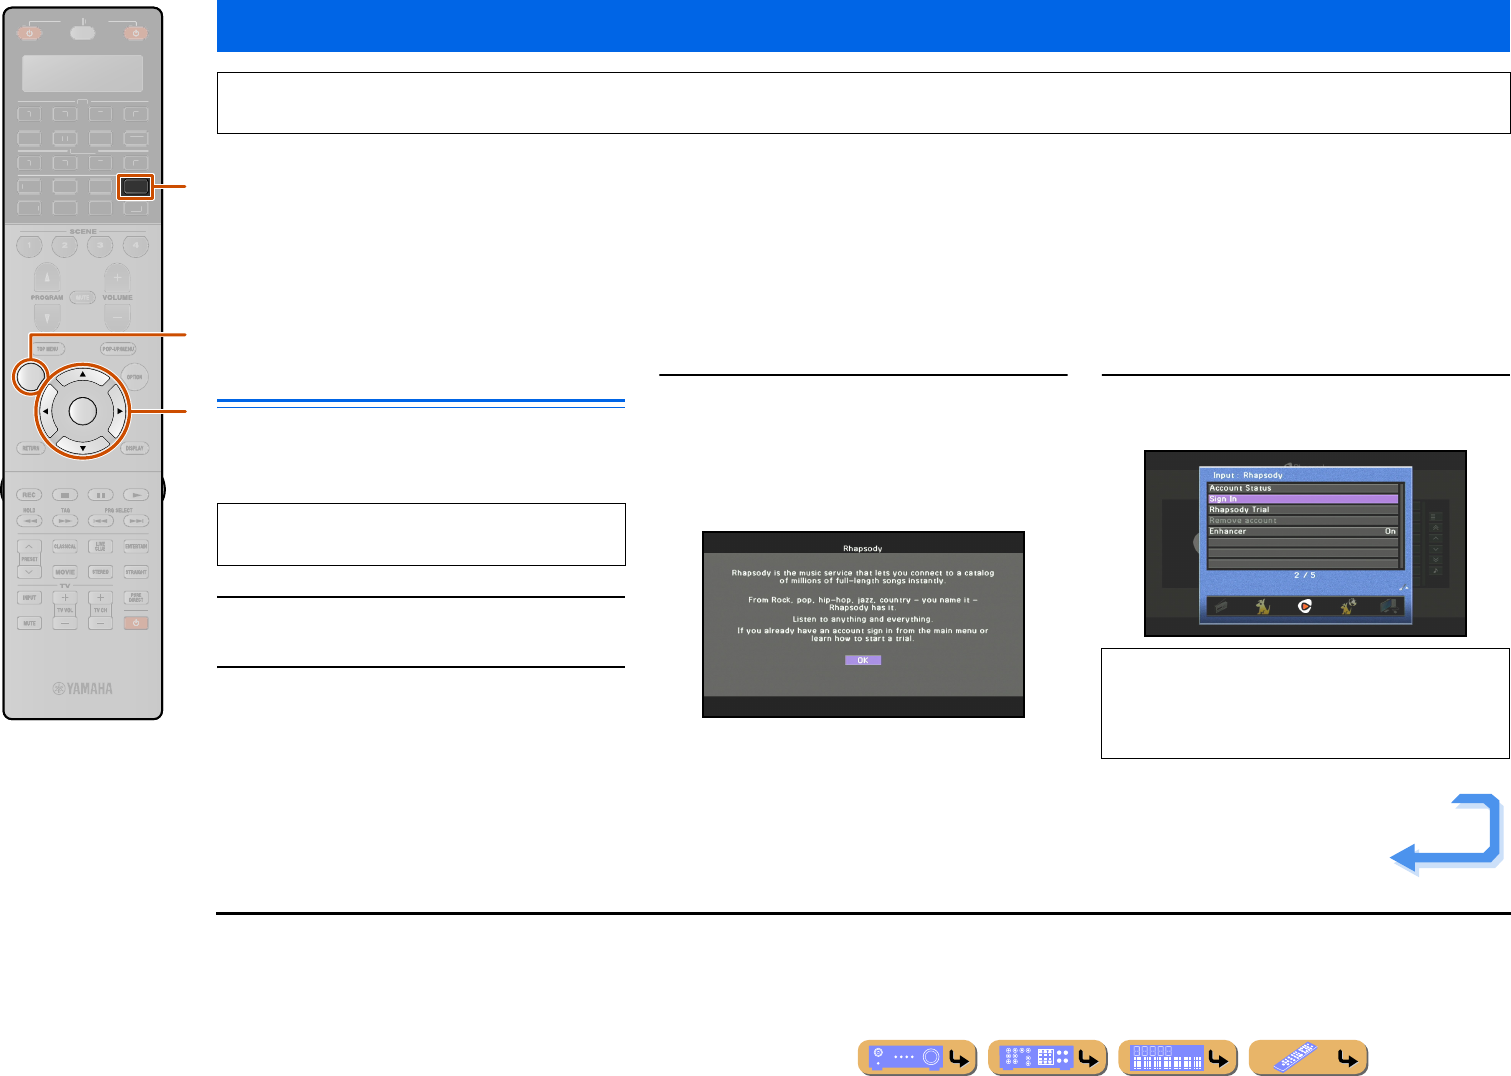Select the CLASSICAL sound program button
Screen dimensions: 1511x1076
pos(65,546)
